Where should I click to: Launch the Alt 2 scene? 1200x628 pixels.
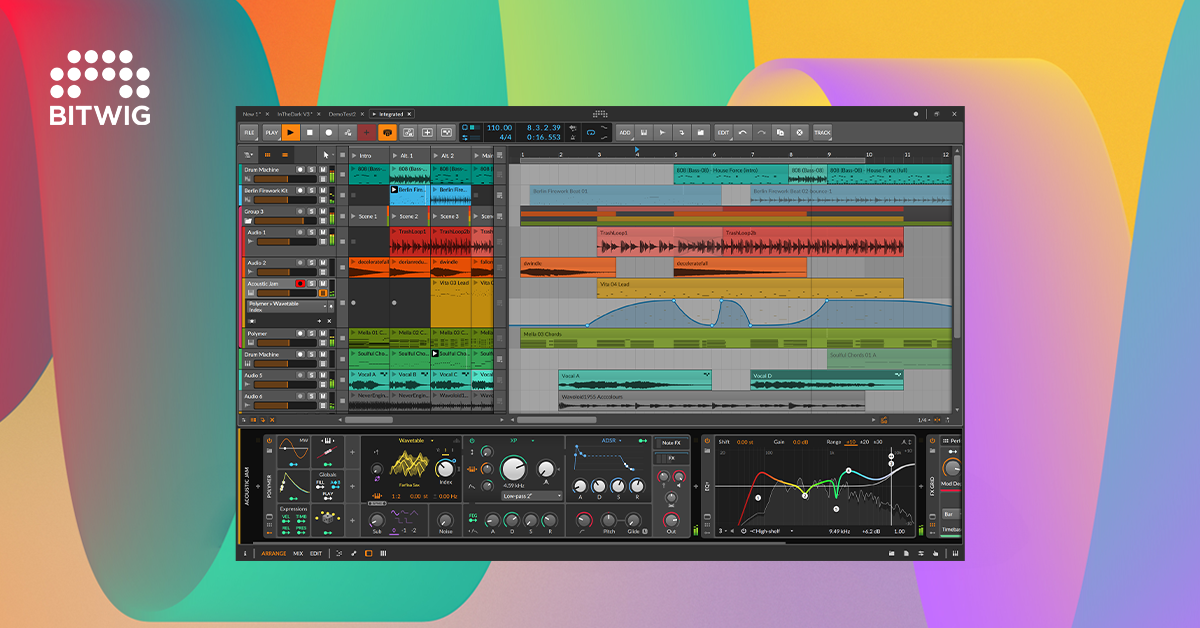(x=435, y=155)
